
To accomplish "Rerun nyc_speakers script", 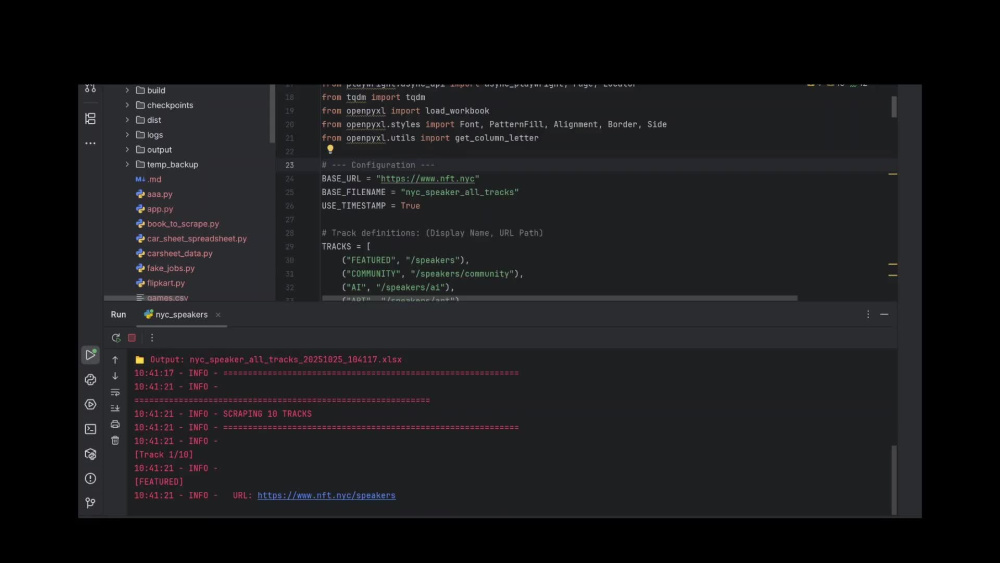I will (x=115, y=338).
